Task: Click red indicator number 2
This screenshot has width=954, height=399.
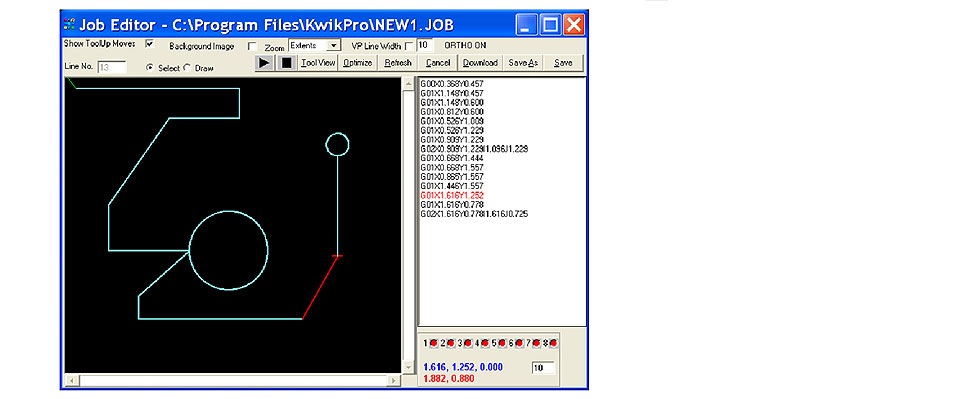Action: 451,344
